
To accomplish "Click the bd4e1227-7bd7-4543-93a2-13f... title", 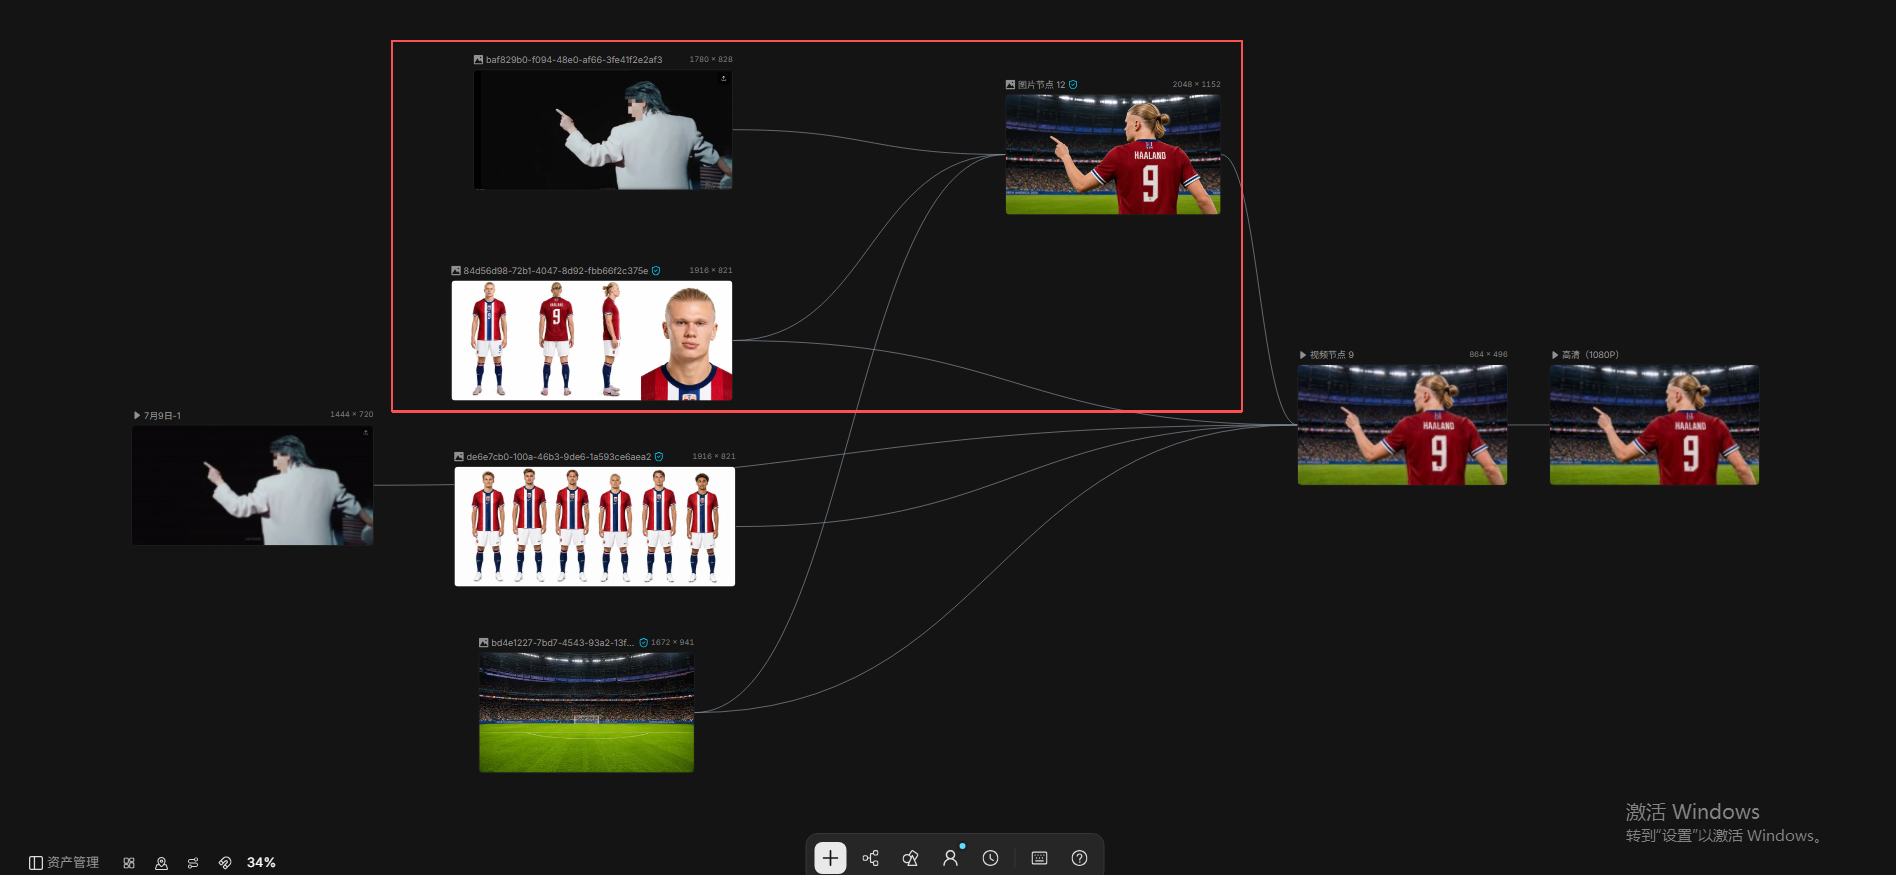I will pos(563,643).
